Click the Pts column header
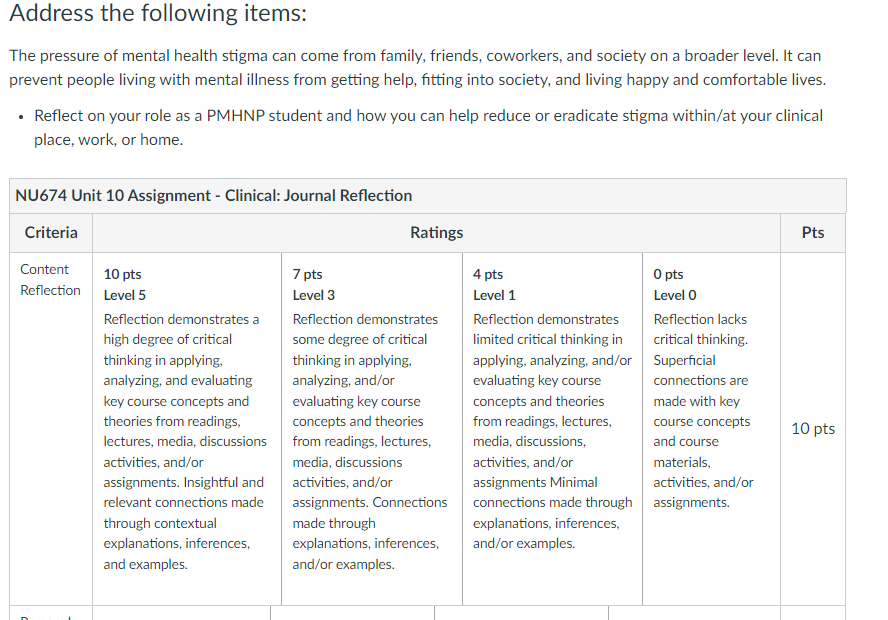Viewport: 888px width, 620px height. coord(813,233)
